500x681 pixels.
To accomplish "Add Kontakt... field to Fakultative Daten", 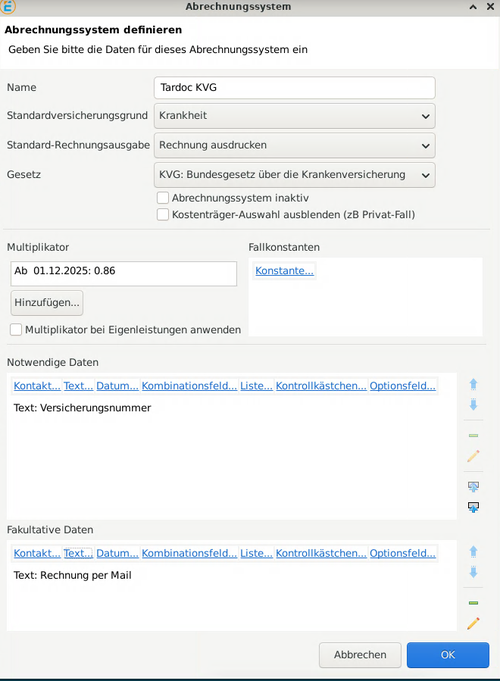I will tap(37, 553).
